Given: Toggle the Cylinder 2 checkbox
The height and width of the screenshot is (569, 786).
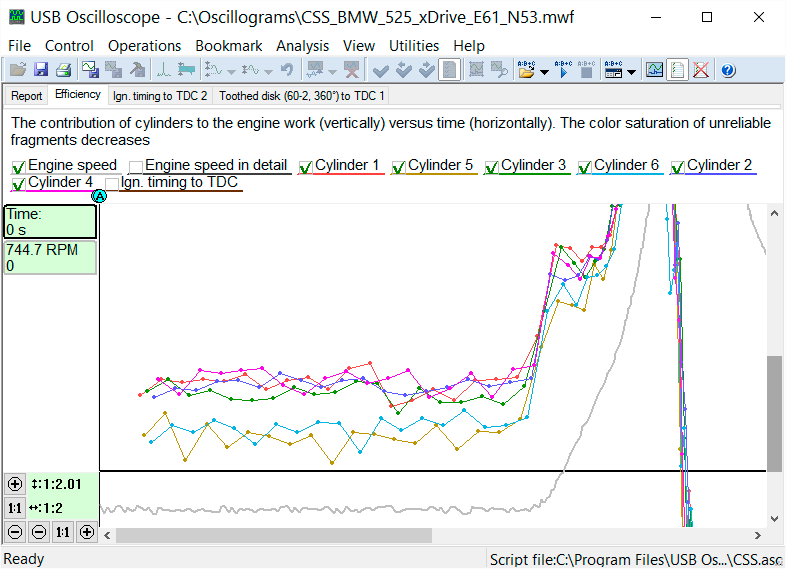Looking at the screenshot, I should (677, 167).
